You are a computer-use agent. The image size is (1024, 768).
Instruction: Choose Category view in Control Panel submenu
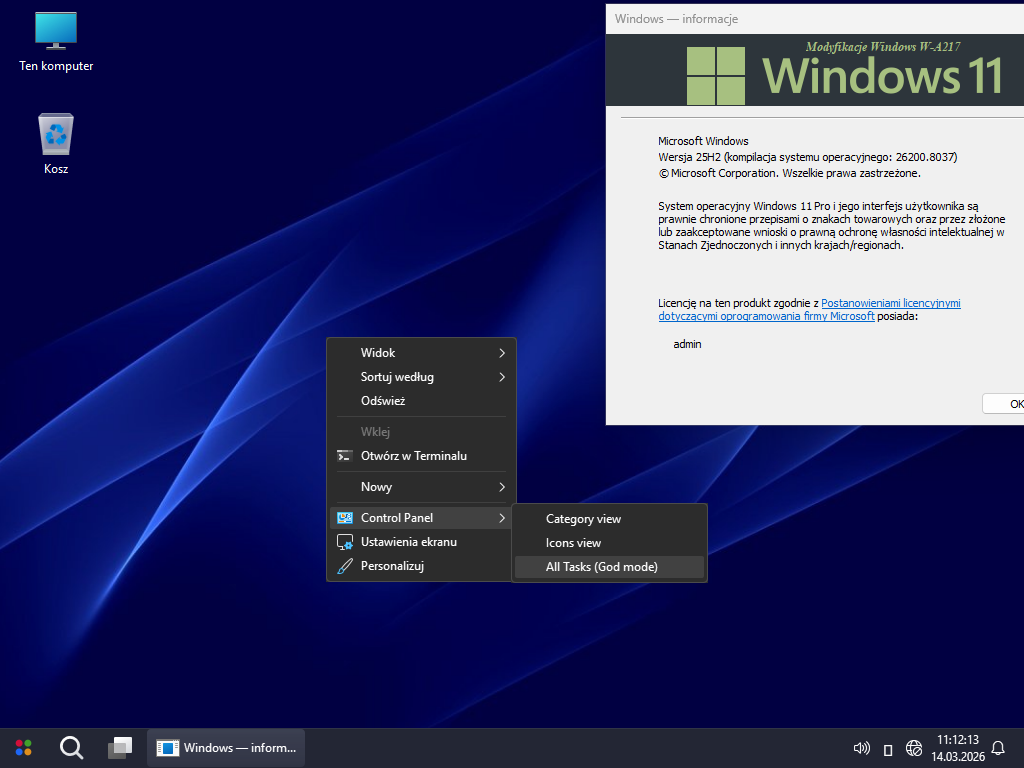coord(583,519)
